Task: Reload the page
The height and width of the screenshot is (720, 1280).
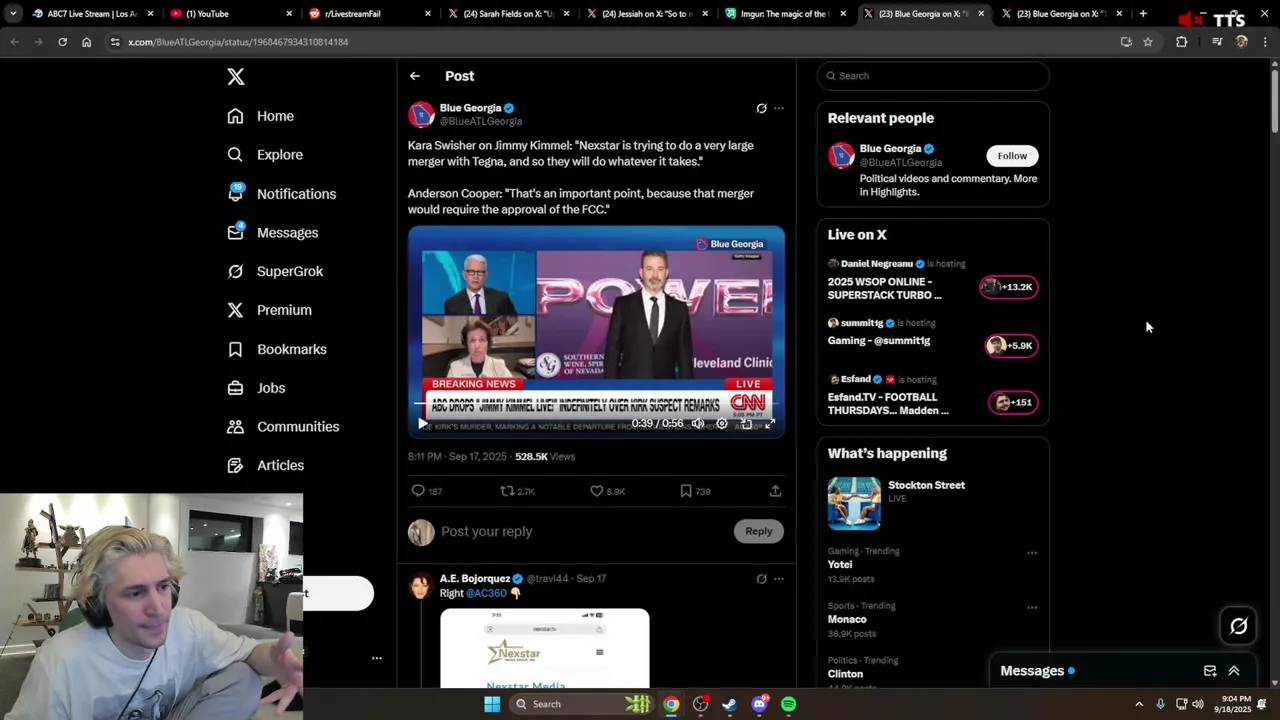Action: [x=62, y=42]
